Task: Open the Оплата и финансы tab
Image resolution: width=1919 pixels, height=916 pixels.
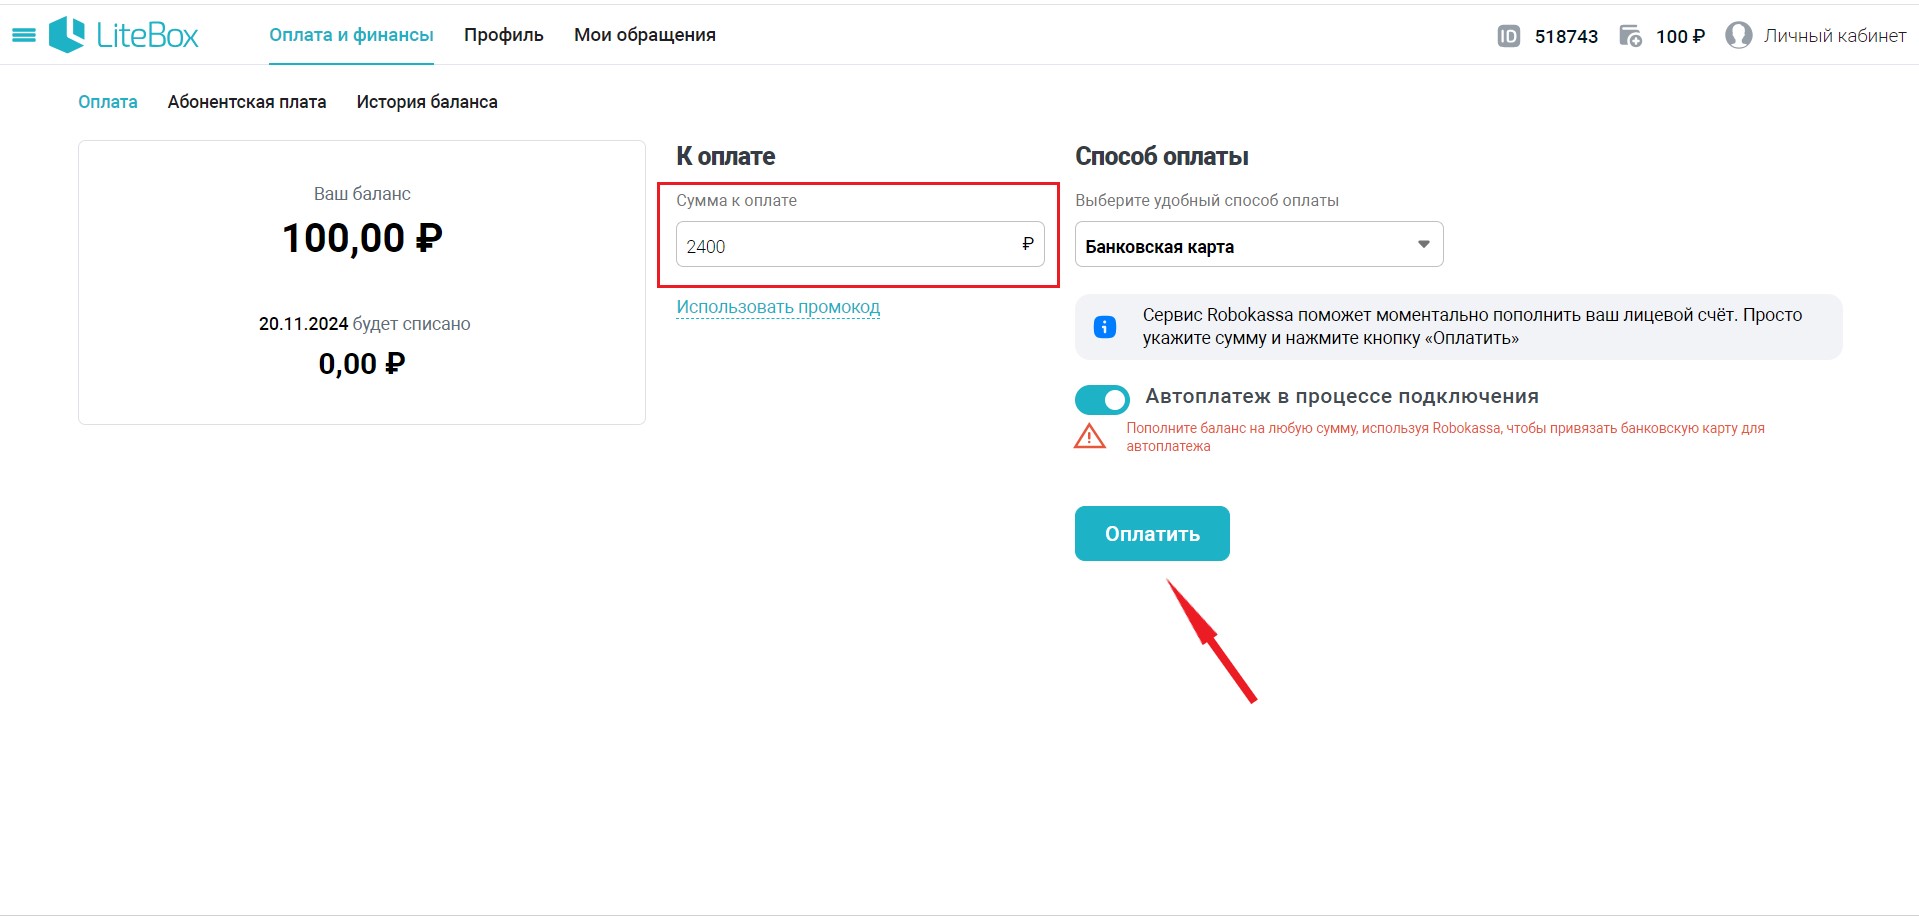Action: 351,35
